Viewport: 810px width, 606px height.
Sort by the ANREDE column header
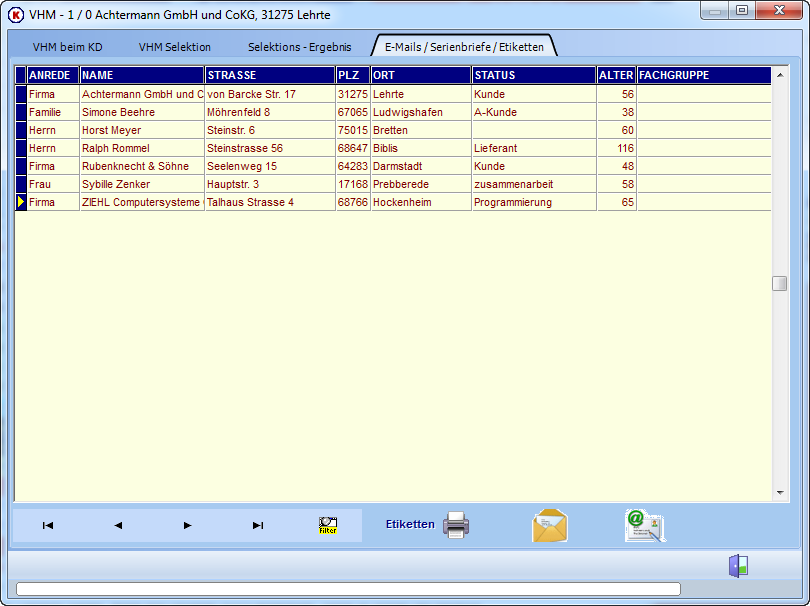pos(53,75)
